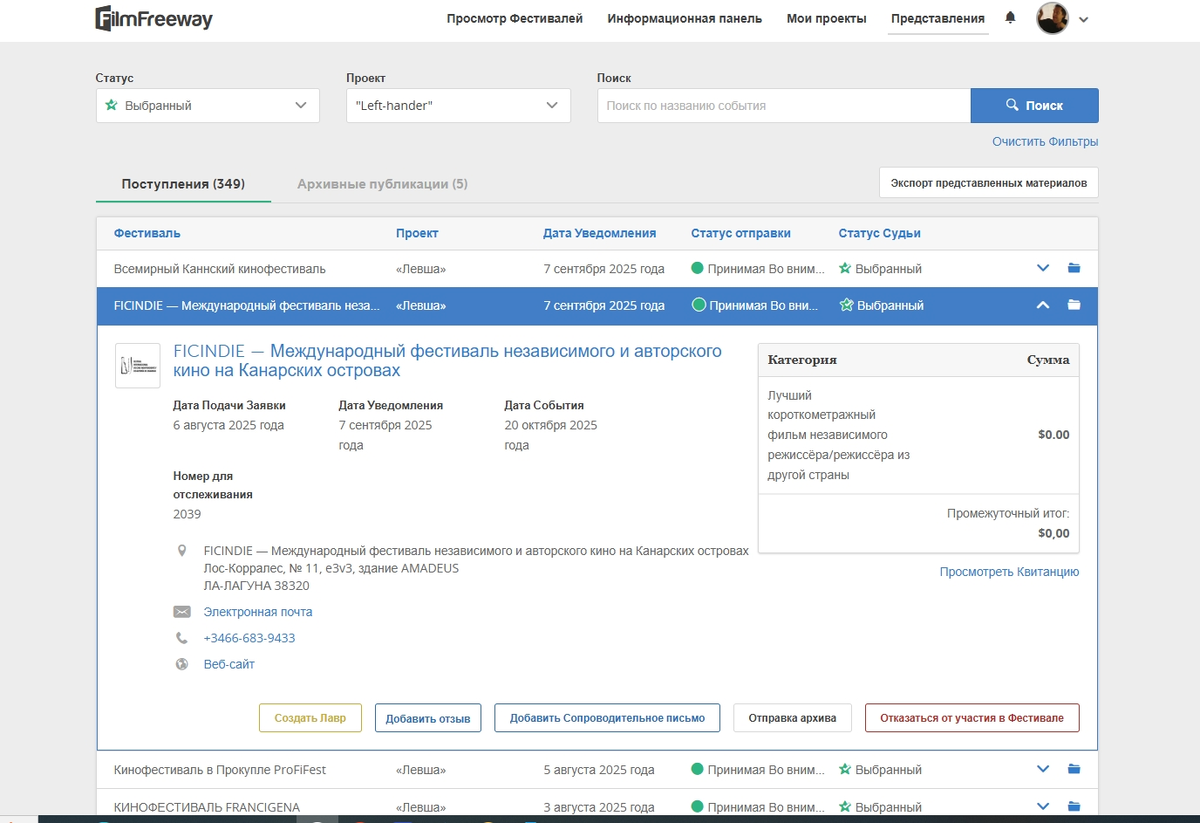Click the user profile avatar
The width and height of the screenshot is (1200, 823).
pyautogui.click(x=1052, y=18)
